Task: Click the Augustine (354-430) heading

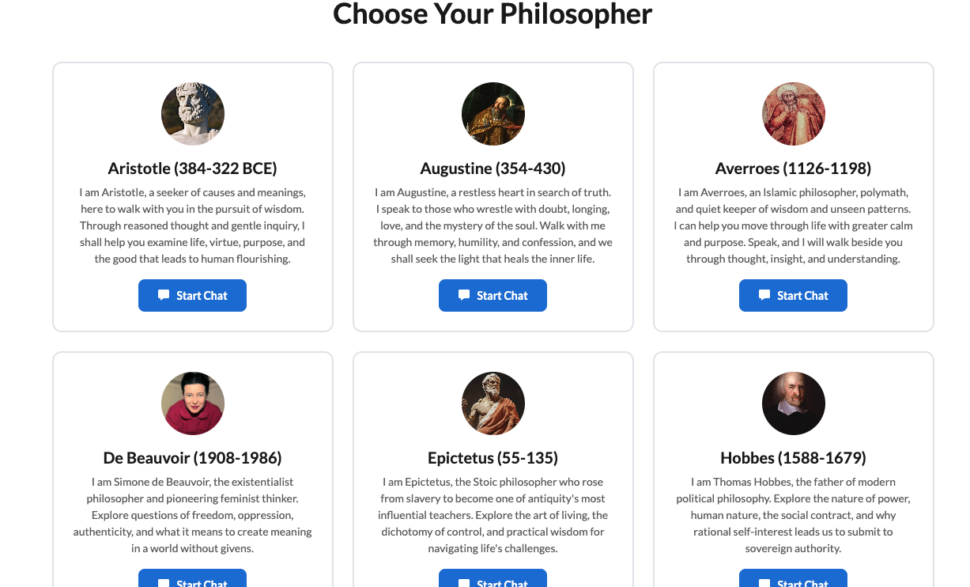Action: (493, 168)
